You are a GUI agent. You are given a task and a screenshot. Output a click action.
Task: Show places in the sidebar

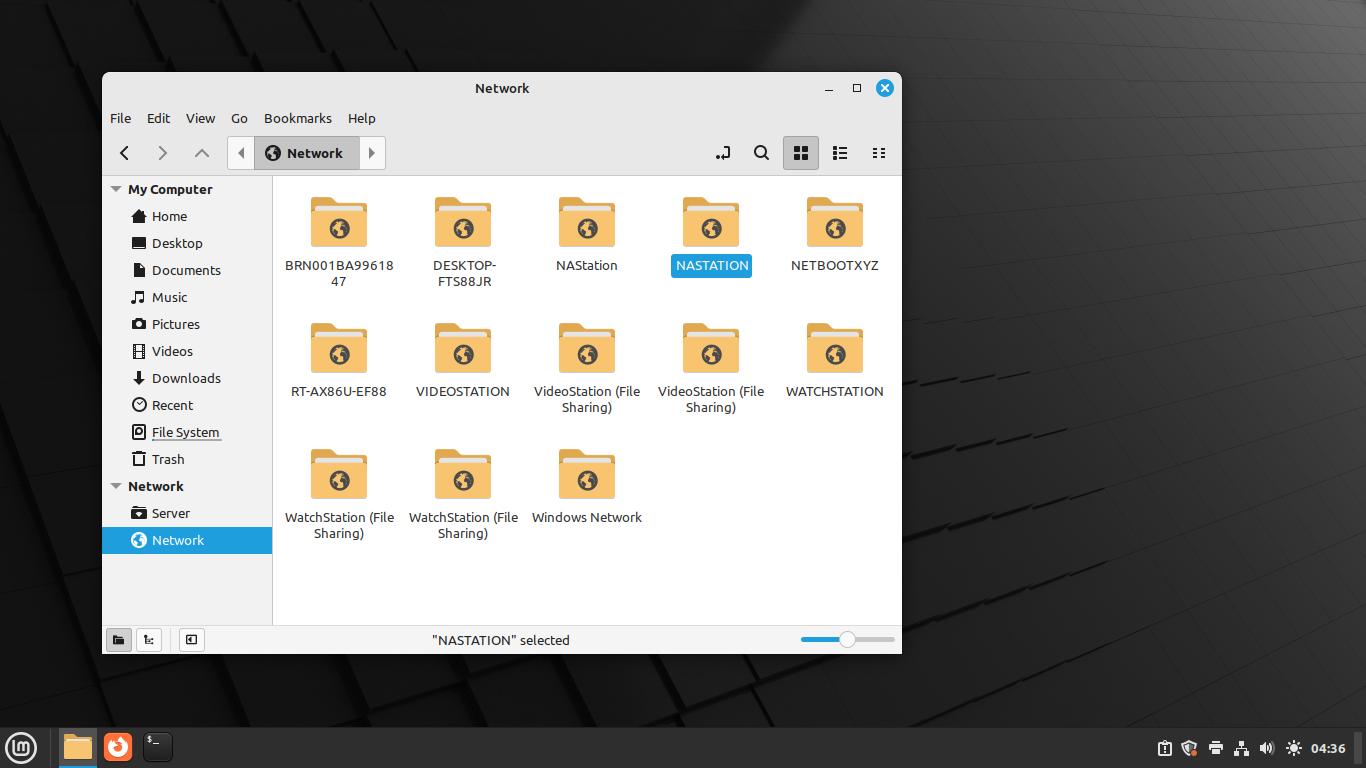118,640
